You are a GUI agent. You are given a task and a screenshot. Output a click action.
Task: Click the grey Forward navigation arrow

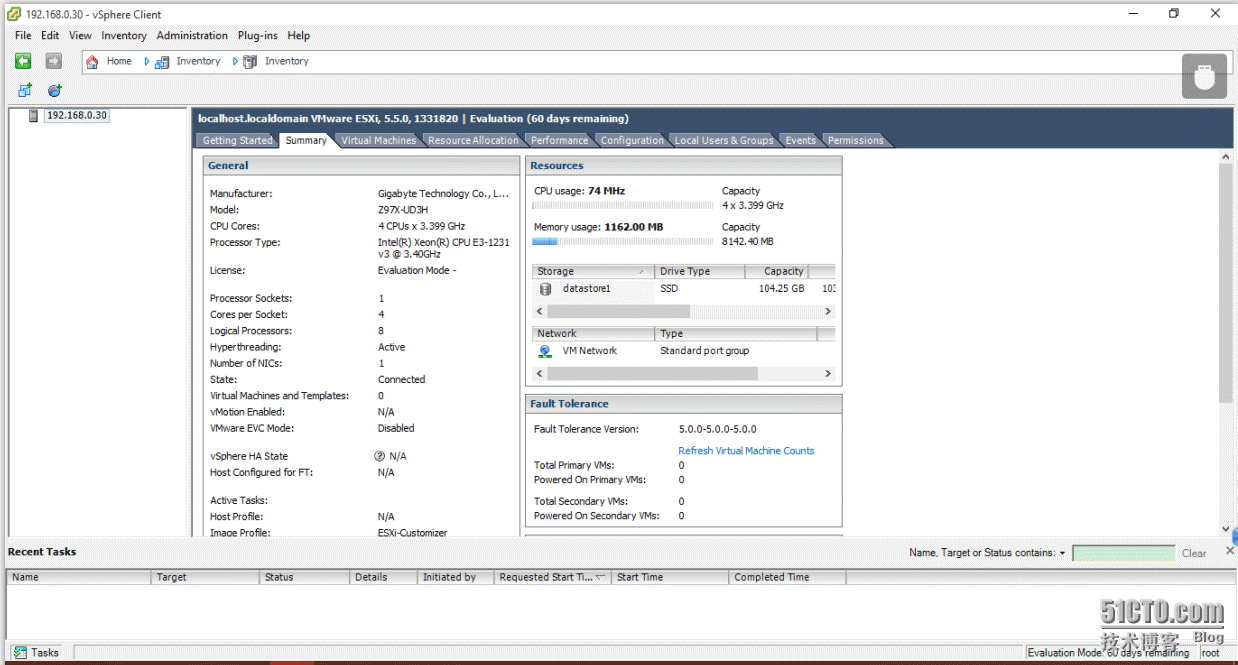pos(54,61)
